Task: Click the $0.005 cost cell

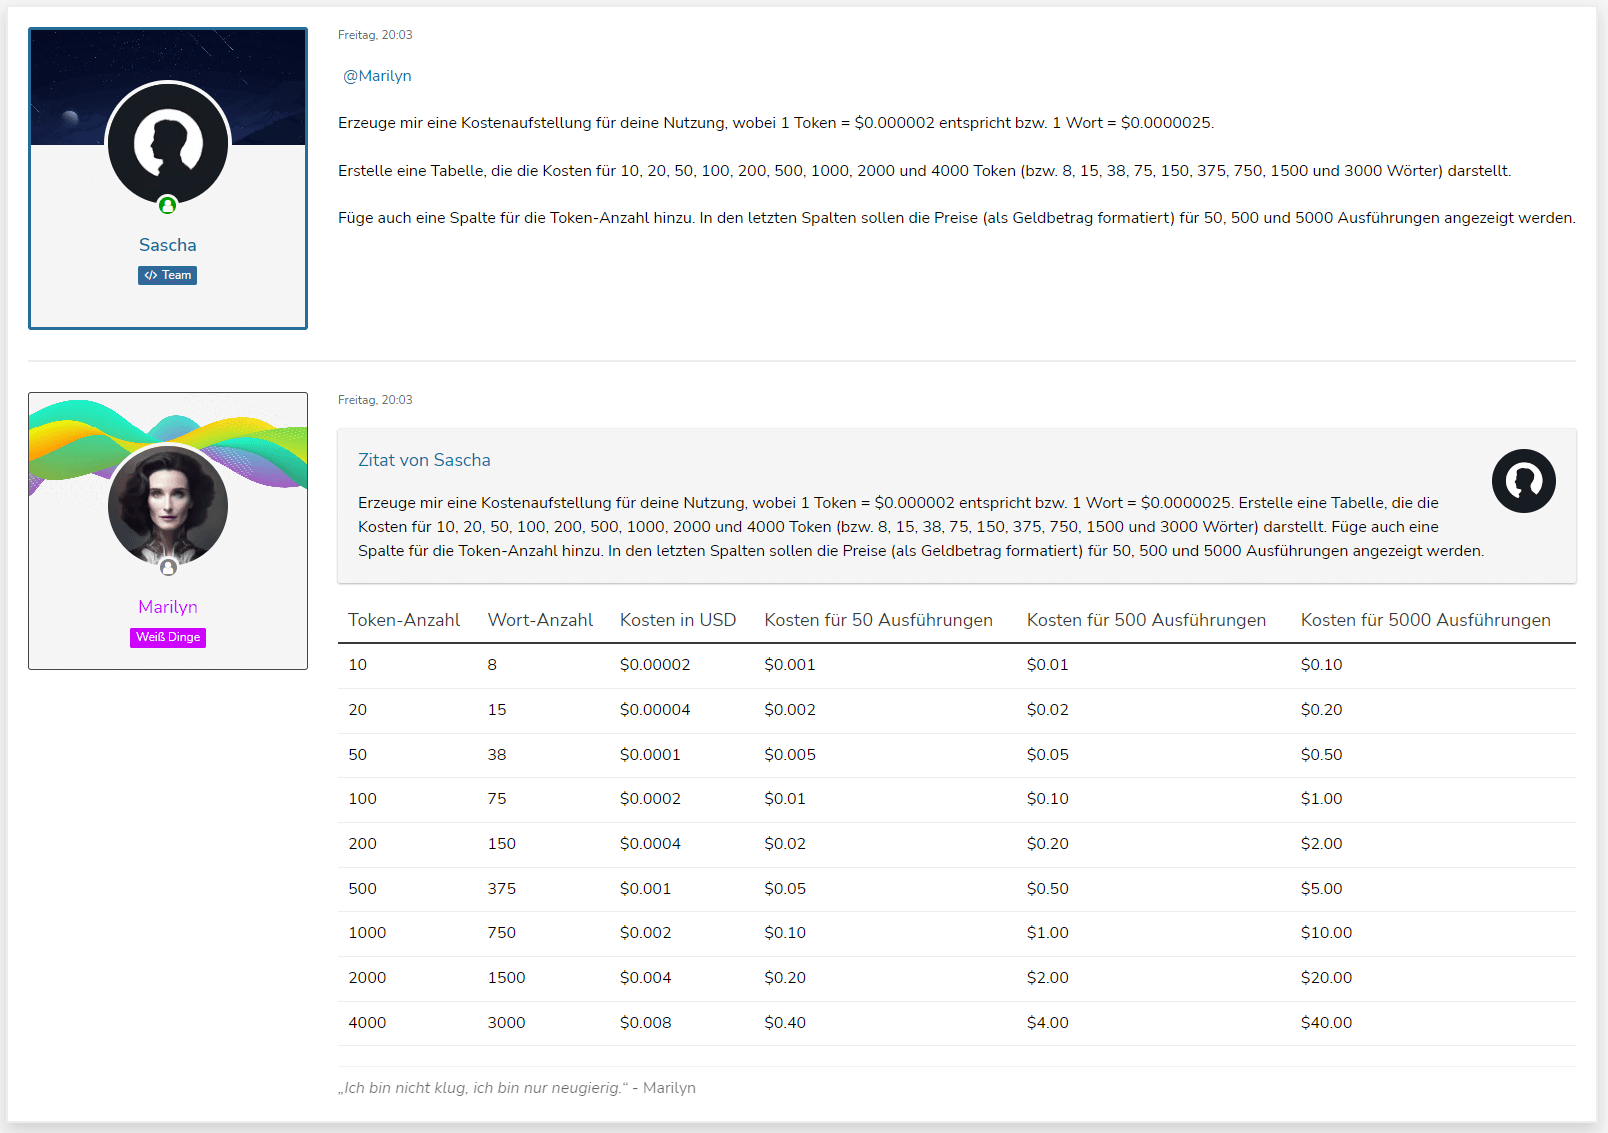Action: (x=790, y=755)
